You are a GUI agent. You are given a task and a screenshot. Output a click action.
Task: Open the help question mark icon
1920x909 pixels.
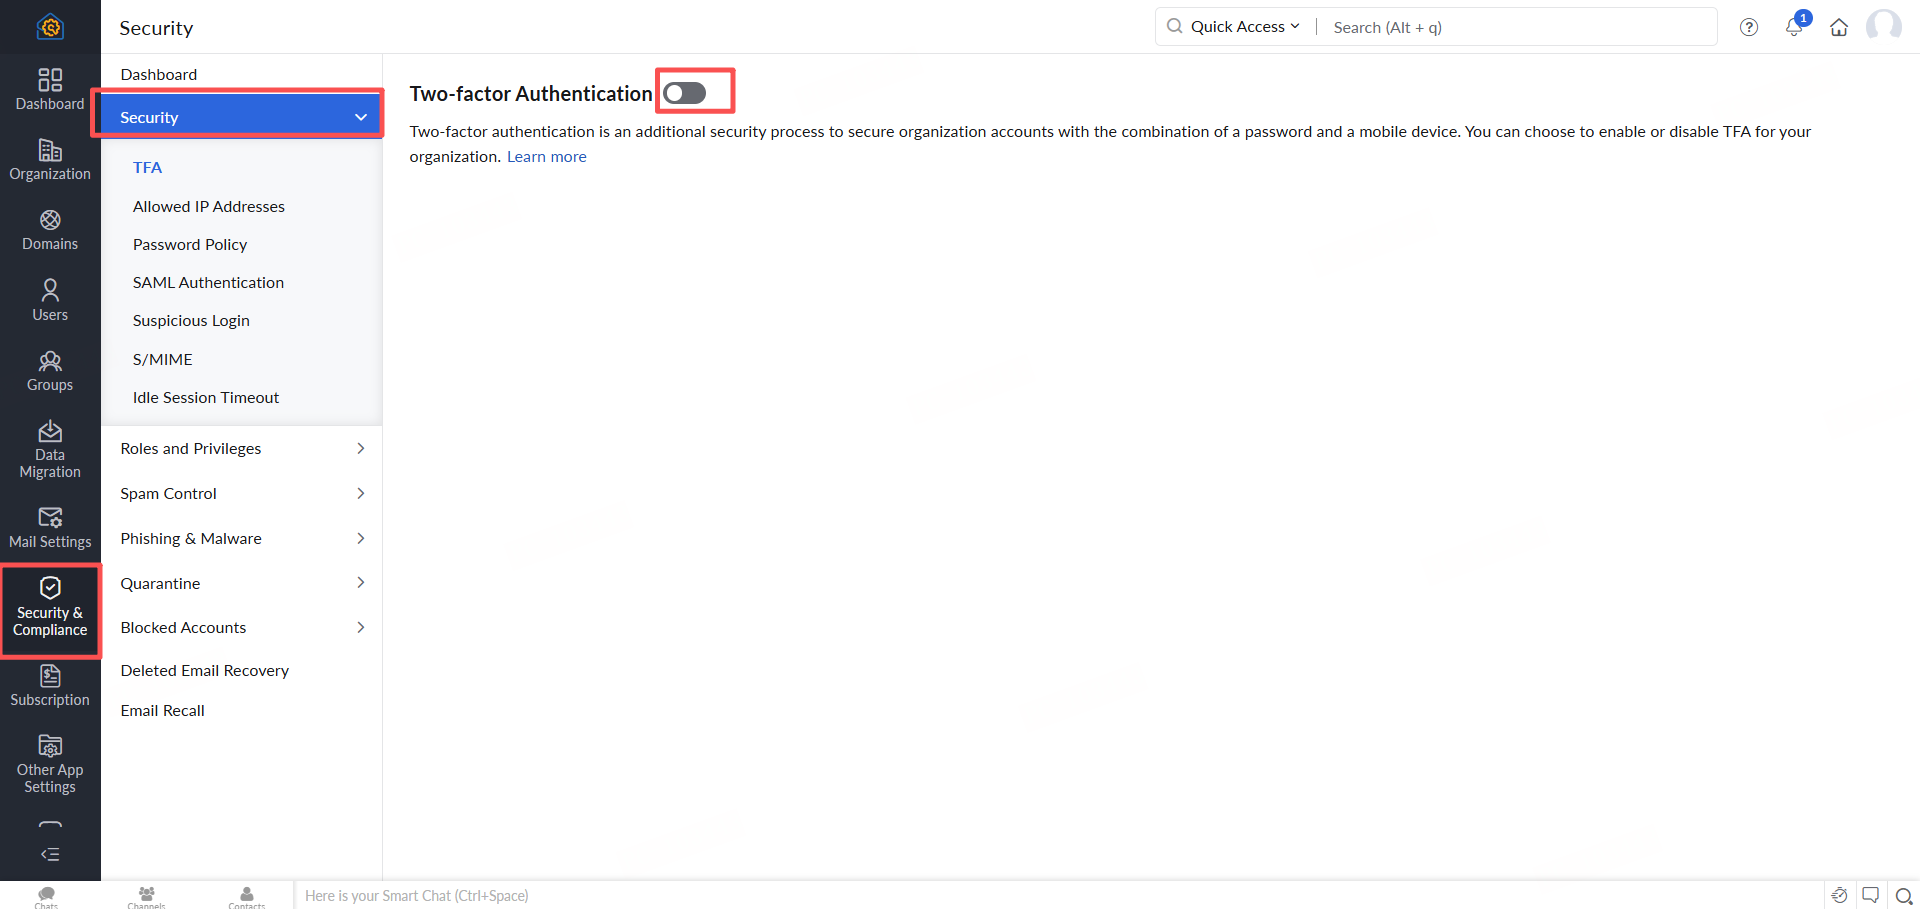pyautogui.click(x=1749, y=27)
